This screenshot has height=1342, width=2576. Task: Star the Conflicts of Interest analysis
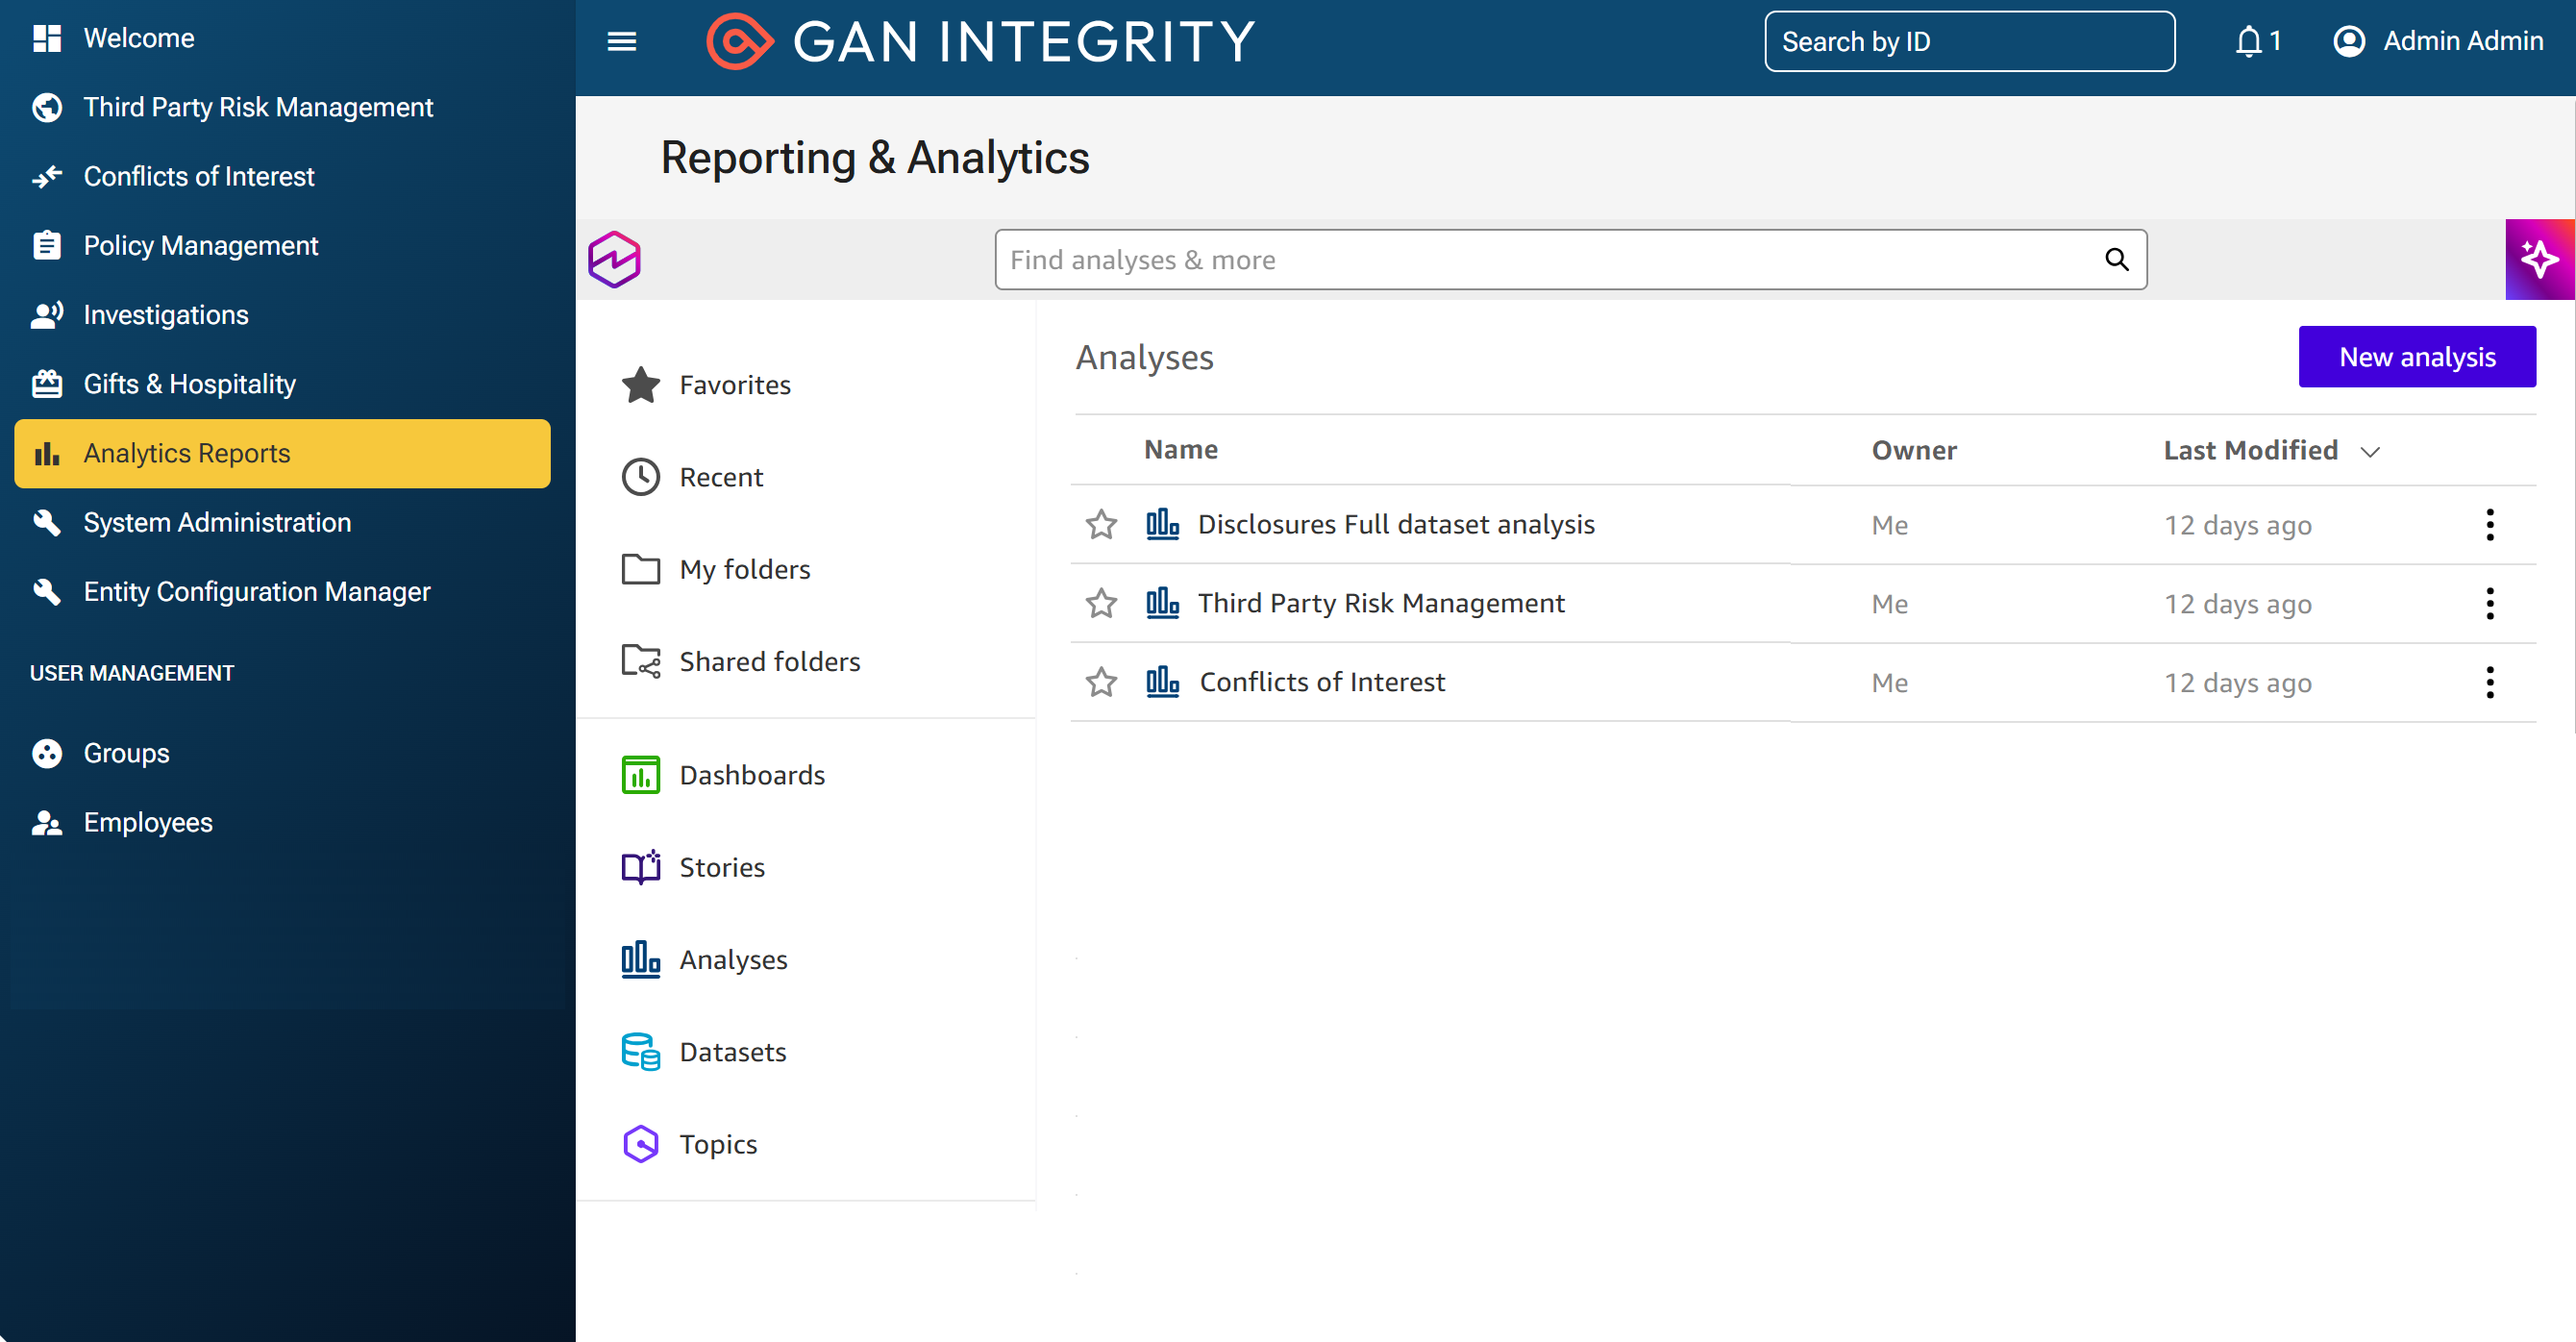pyautogui.click(x=1101, y=682)
